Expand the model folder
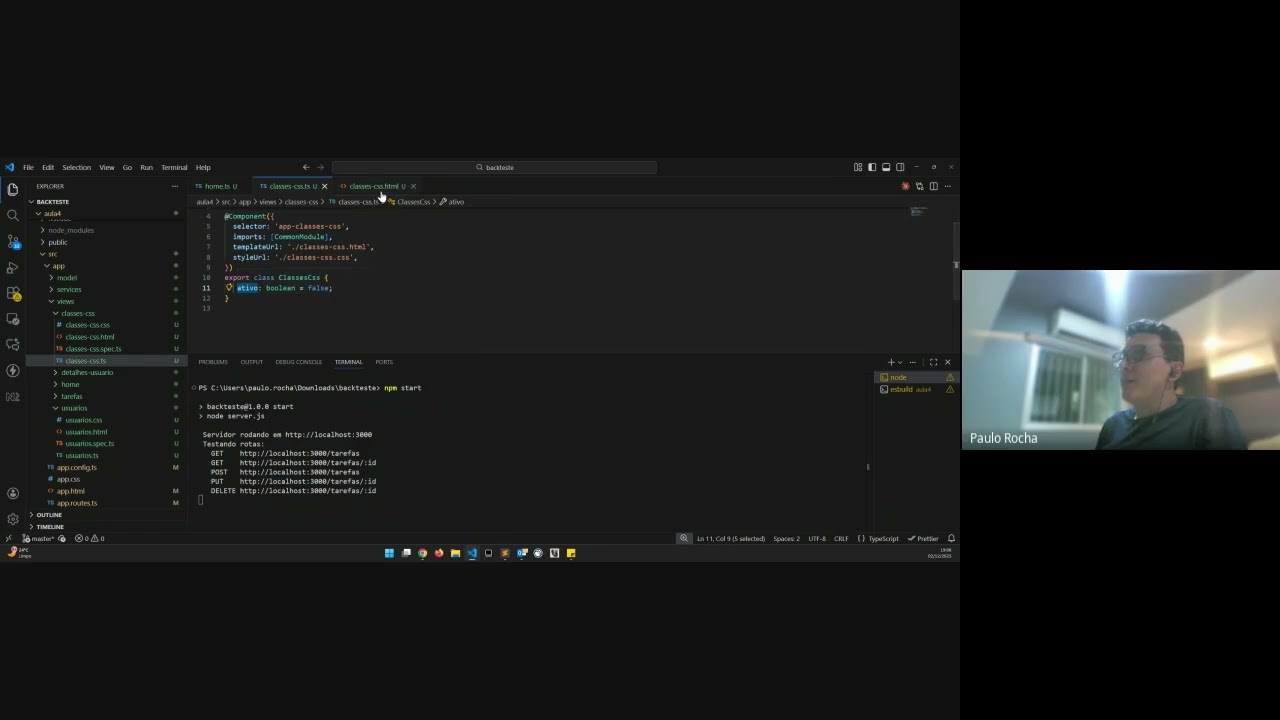 pyautogui.click(x=105, y=278)
